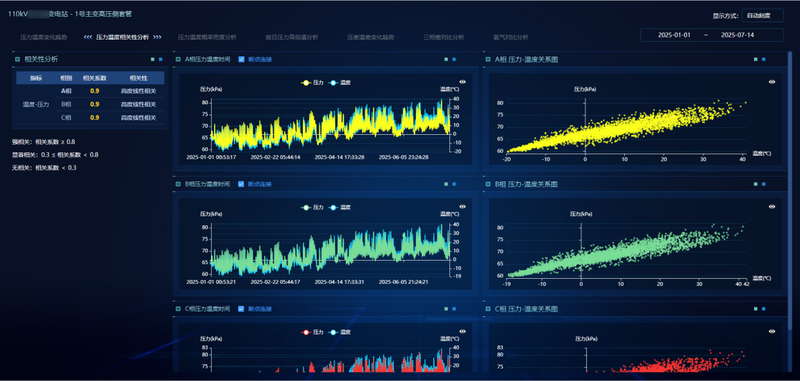Click the green square icon in C相压力温度时间 header
Screen dimensions: 800x381
pos(446,309)
